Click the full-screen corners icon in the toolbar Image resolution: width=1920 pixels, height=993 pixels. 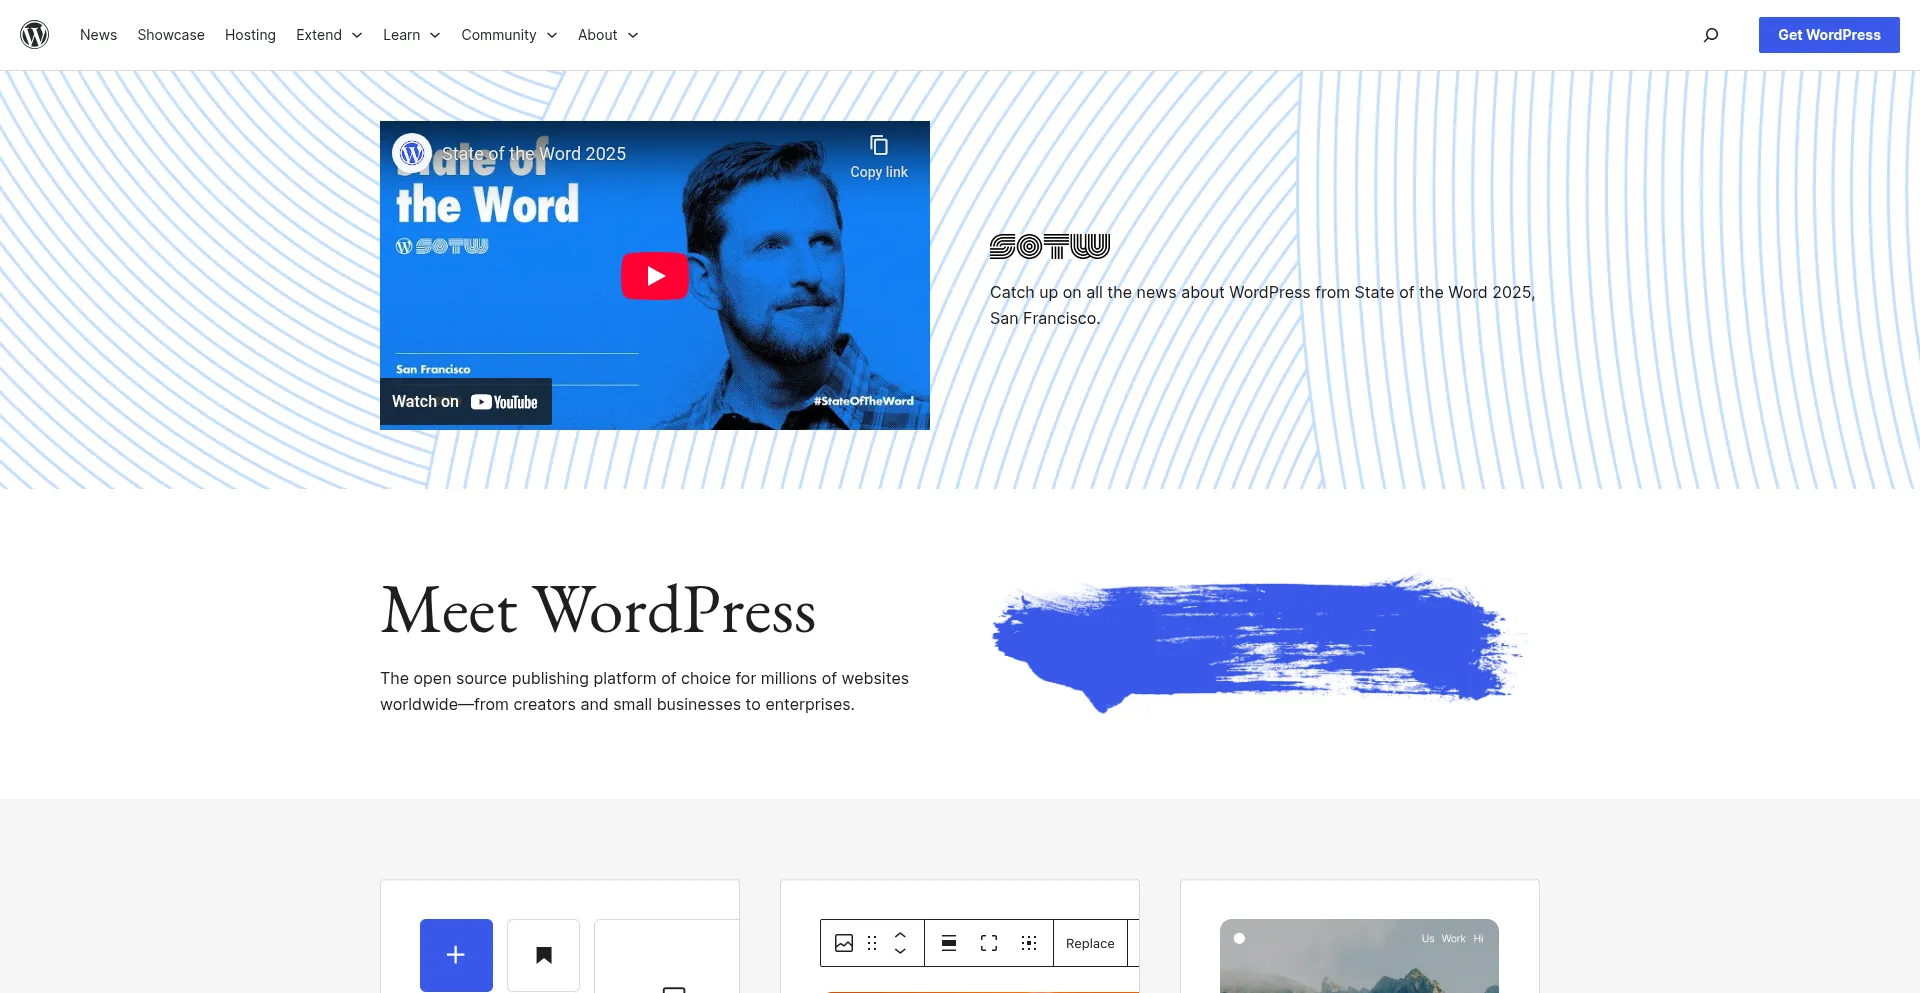(x=989, y=943)
